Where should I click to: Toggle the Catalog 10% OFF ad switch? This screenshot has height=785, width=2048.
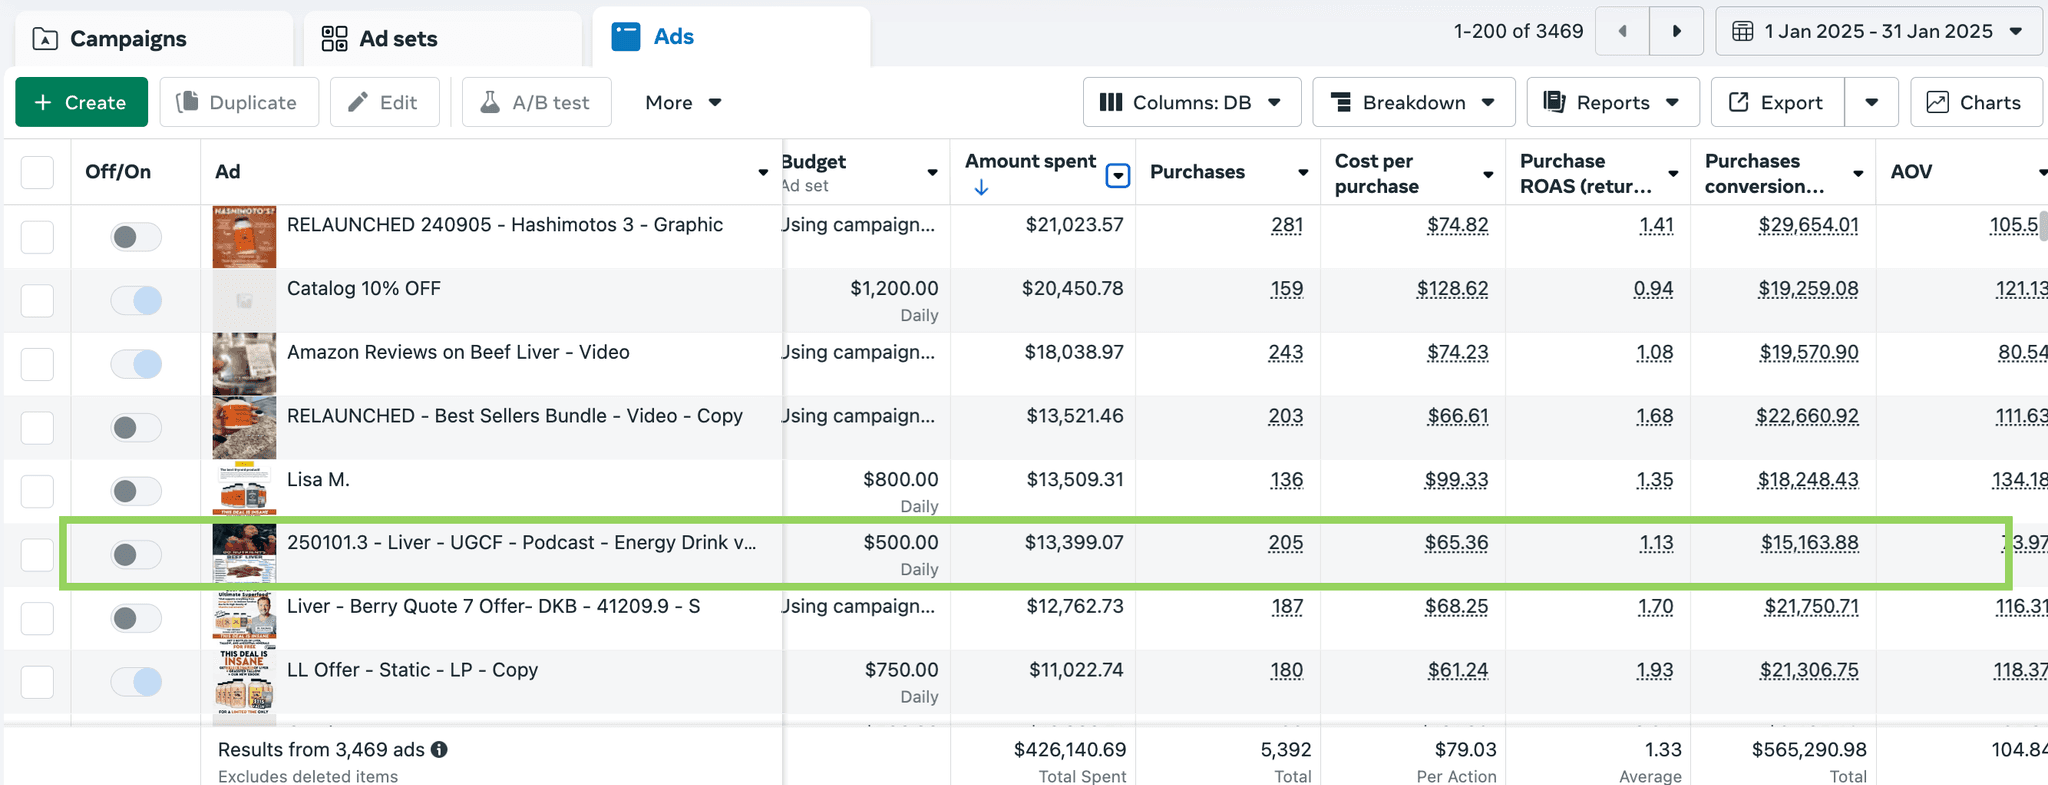tap(136, 300)
